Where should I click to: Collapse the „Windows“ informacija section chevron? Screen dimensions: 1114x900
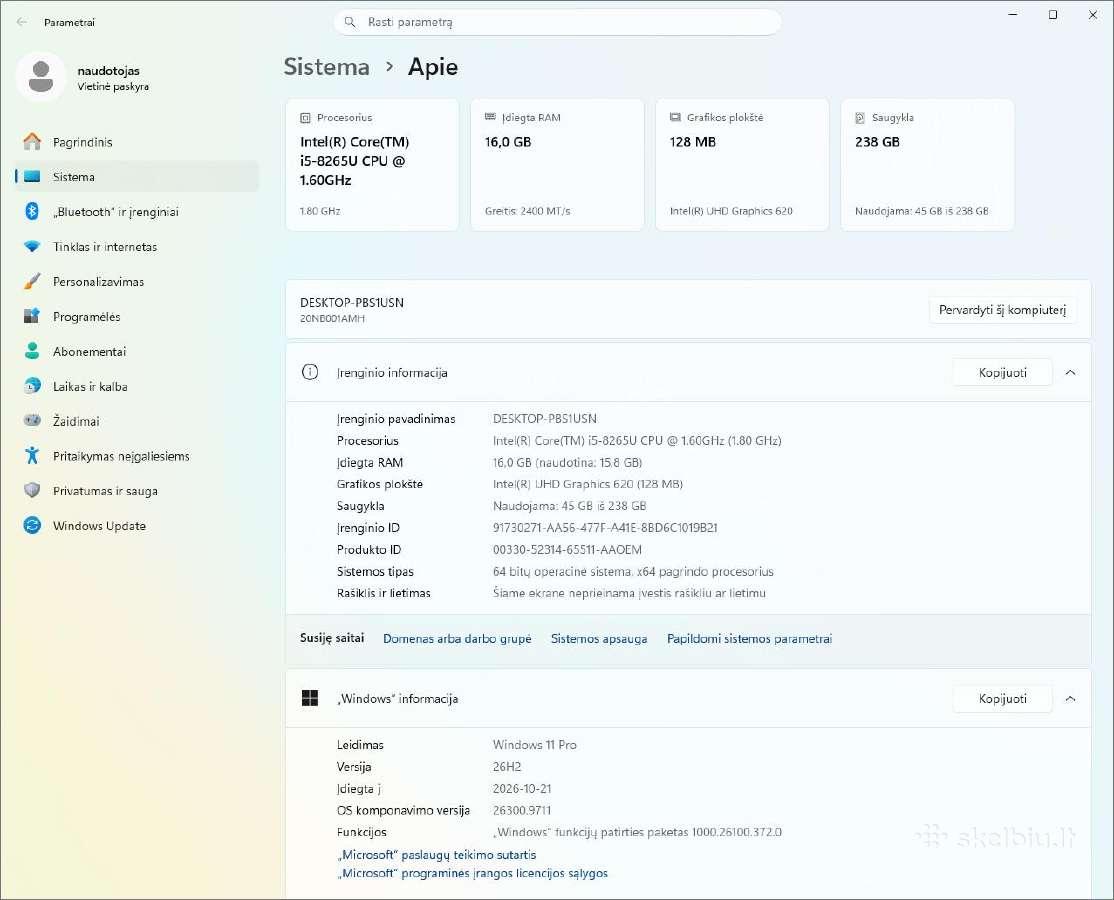[x=1071, y=698]
